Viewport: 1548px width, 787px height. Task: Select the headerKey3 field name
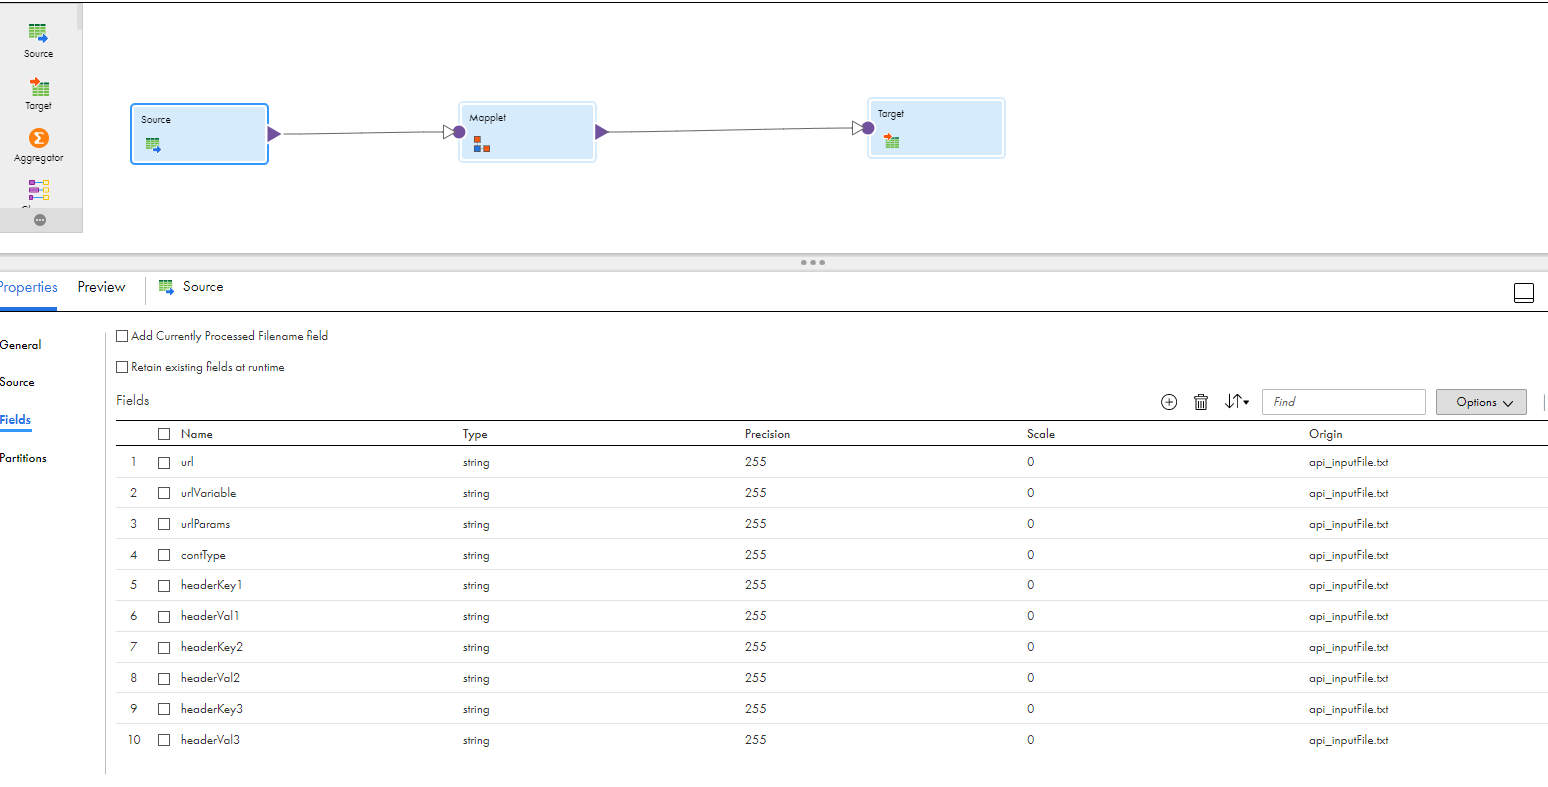point(212,709)
